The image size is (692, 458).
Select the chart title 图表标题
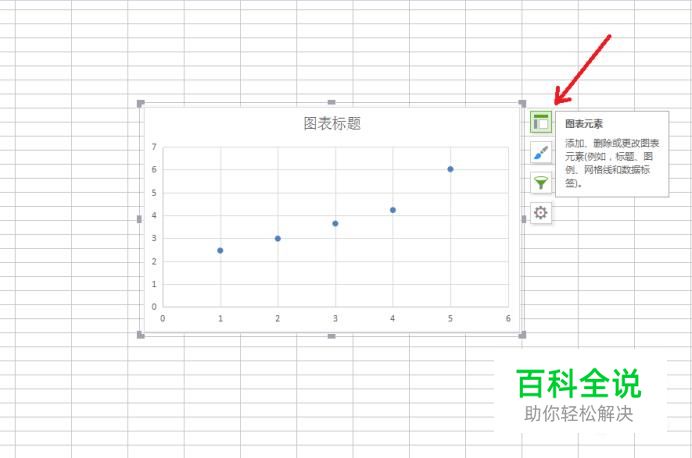[332, 124]
